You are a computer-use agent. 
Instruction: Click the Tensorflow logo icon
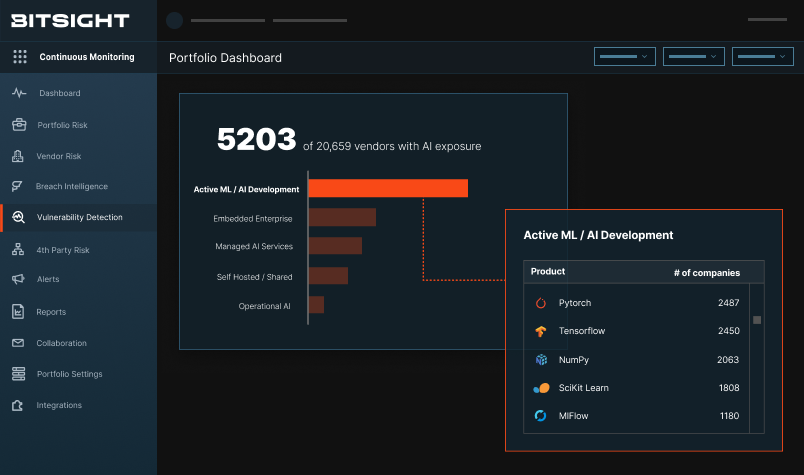coord(541,331)
